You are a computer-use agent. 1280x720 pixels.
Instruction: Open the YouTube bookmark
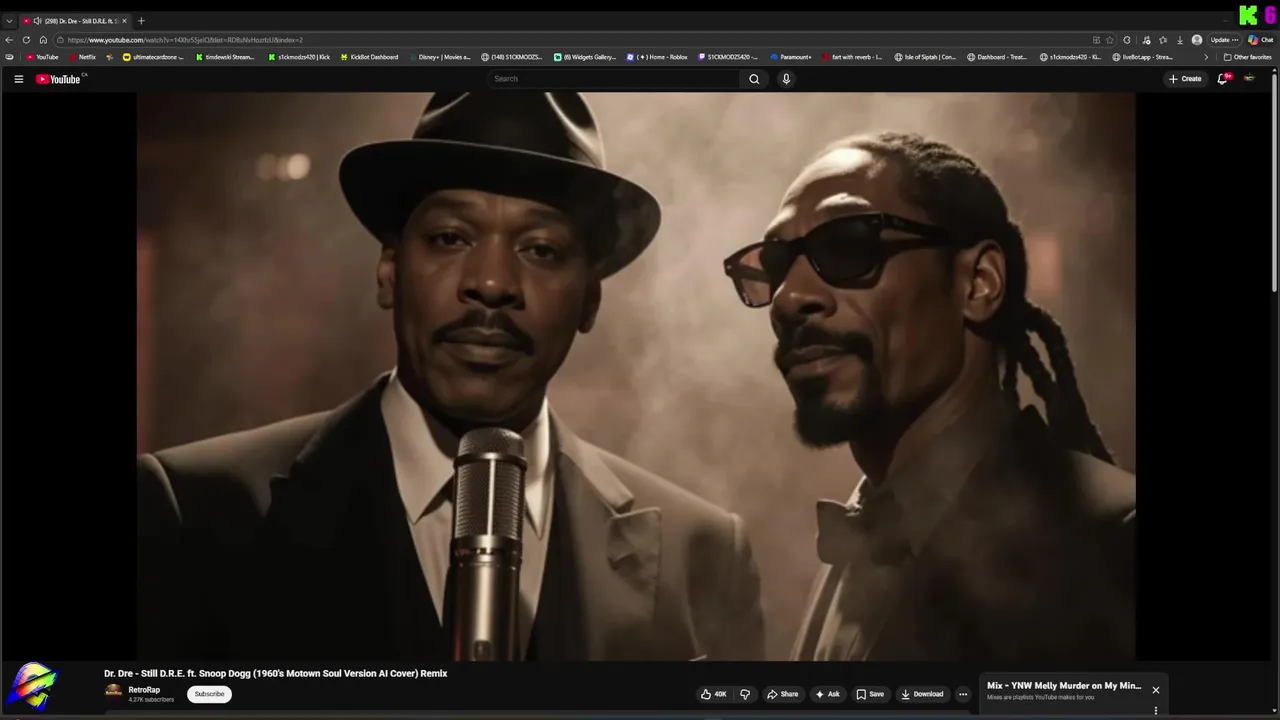42,57
